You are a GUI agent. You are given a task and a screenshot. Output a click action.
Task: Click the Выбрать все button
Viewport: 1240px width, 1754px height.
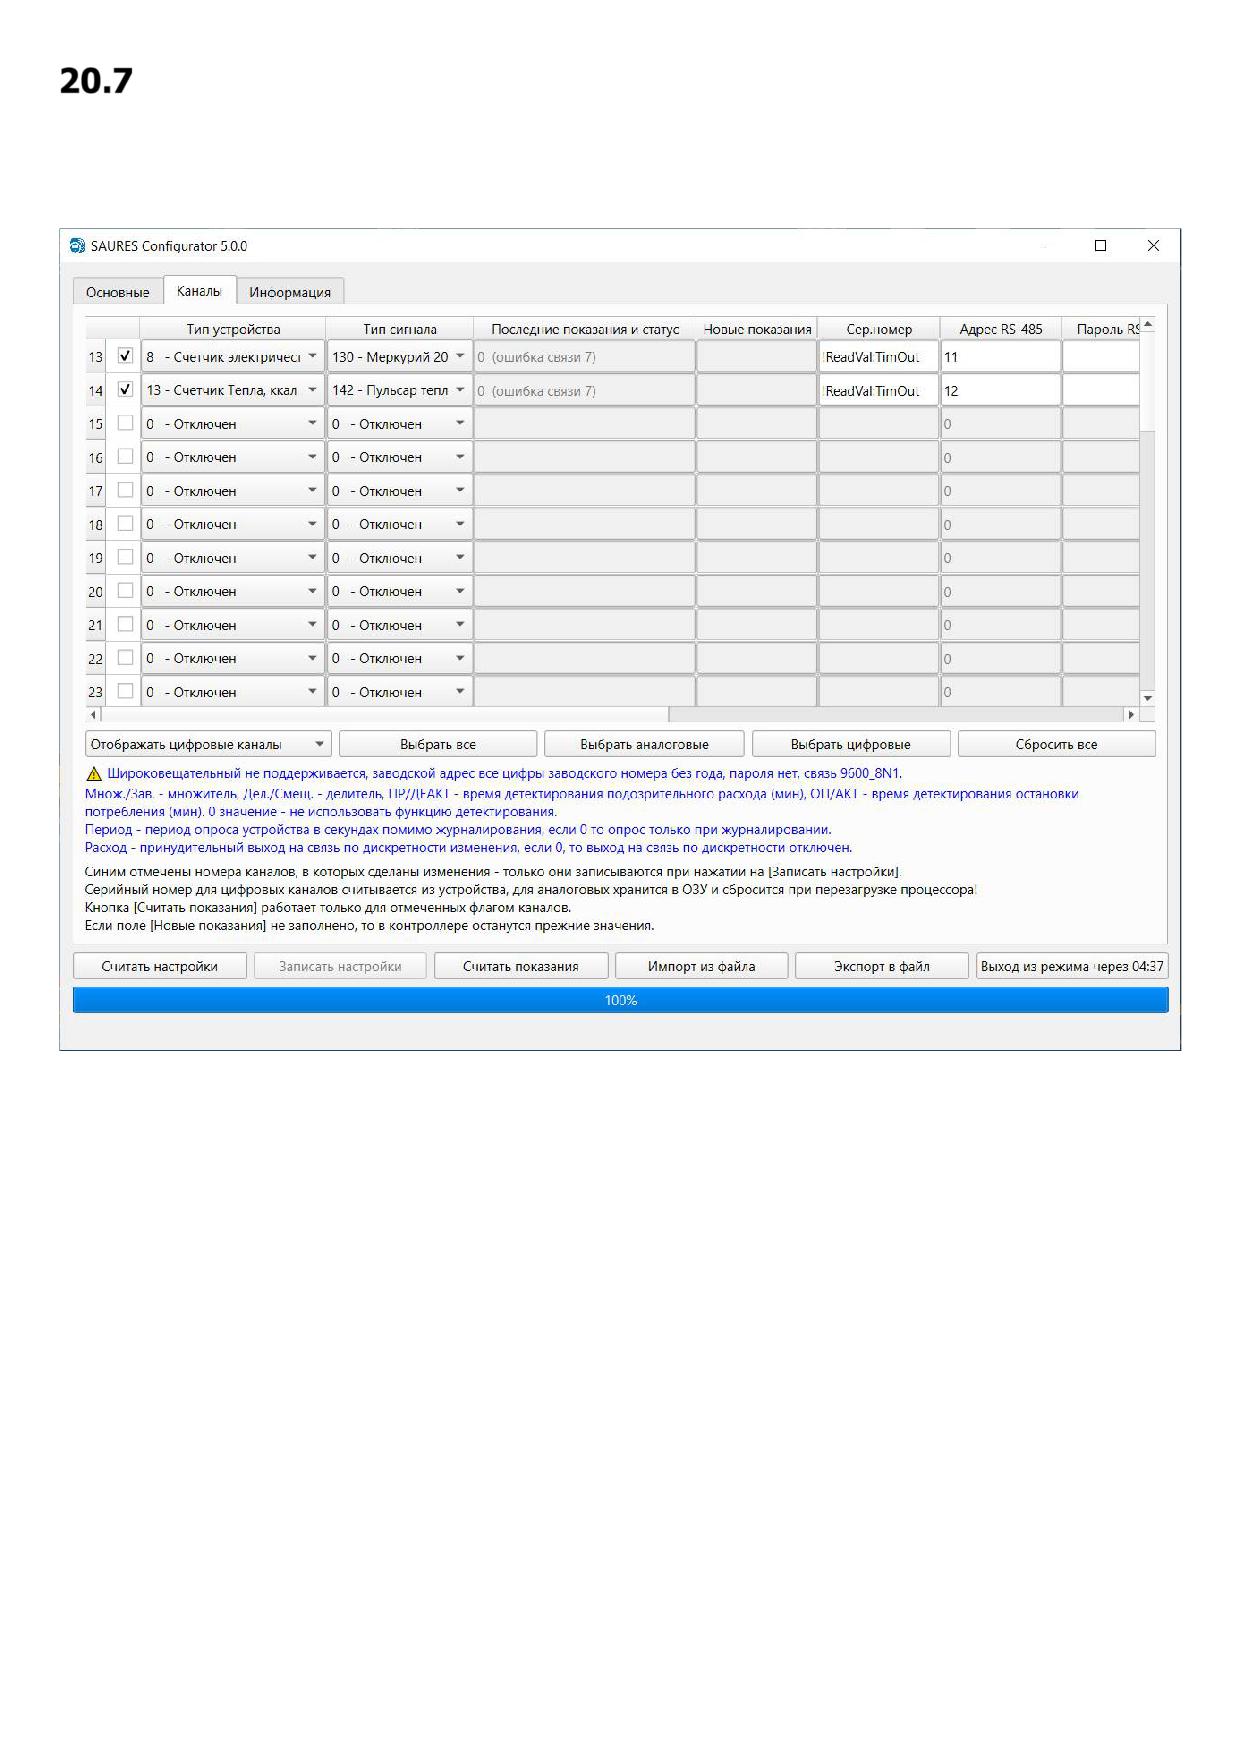[x=438, y=744]
